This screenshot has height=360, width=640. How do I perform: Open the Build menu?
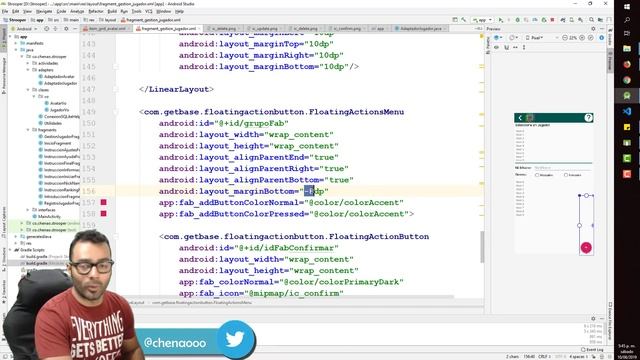(x=112, y=11)
